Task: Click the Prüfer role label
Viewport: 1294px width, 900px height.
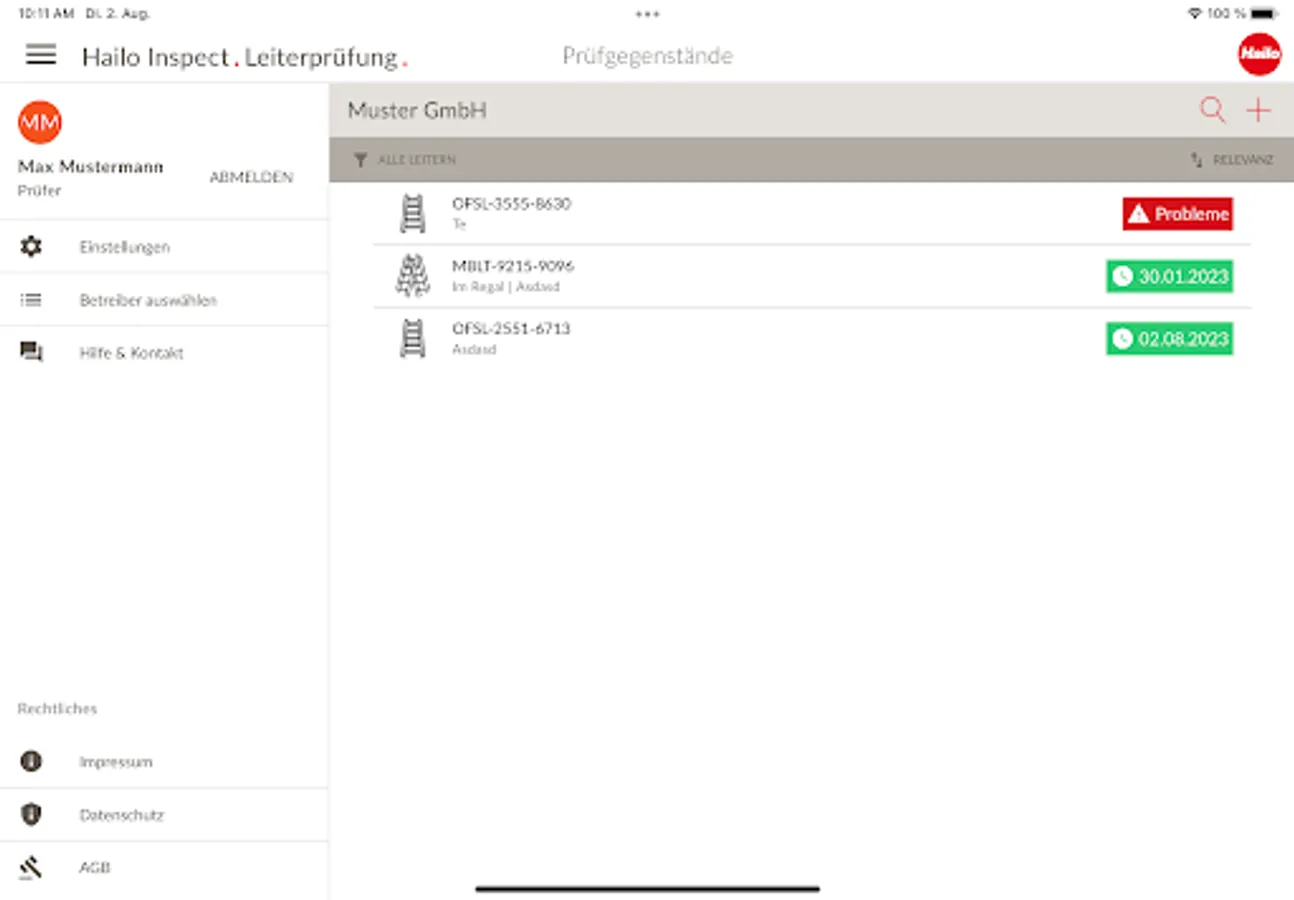Action: [x=40, y=190]
